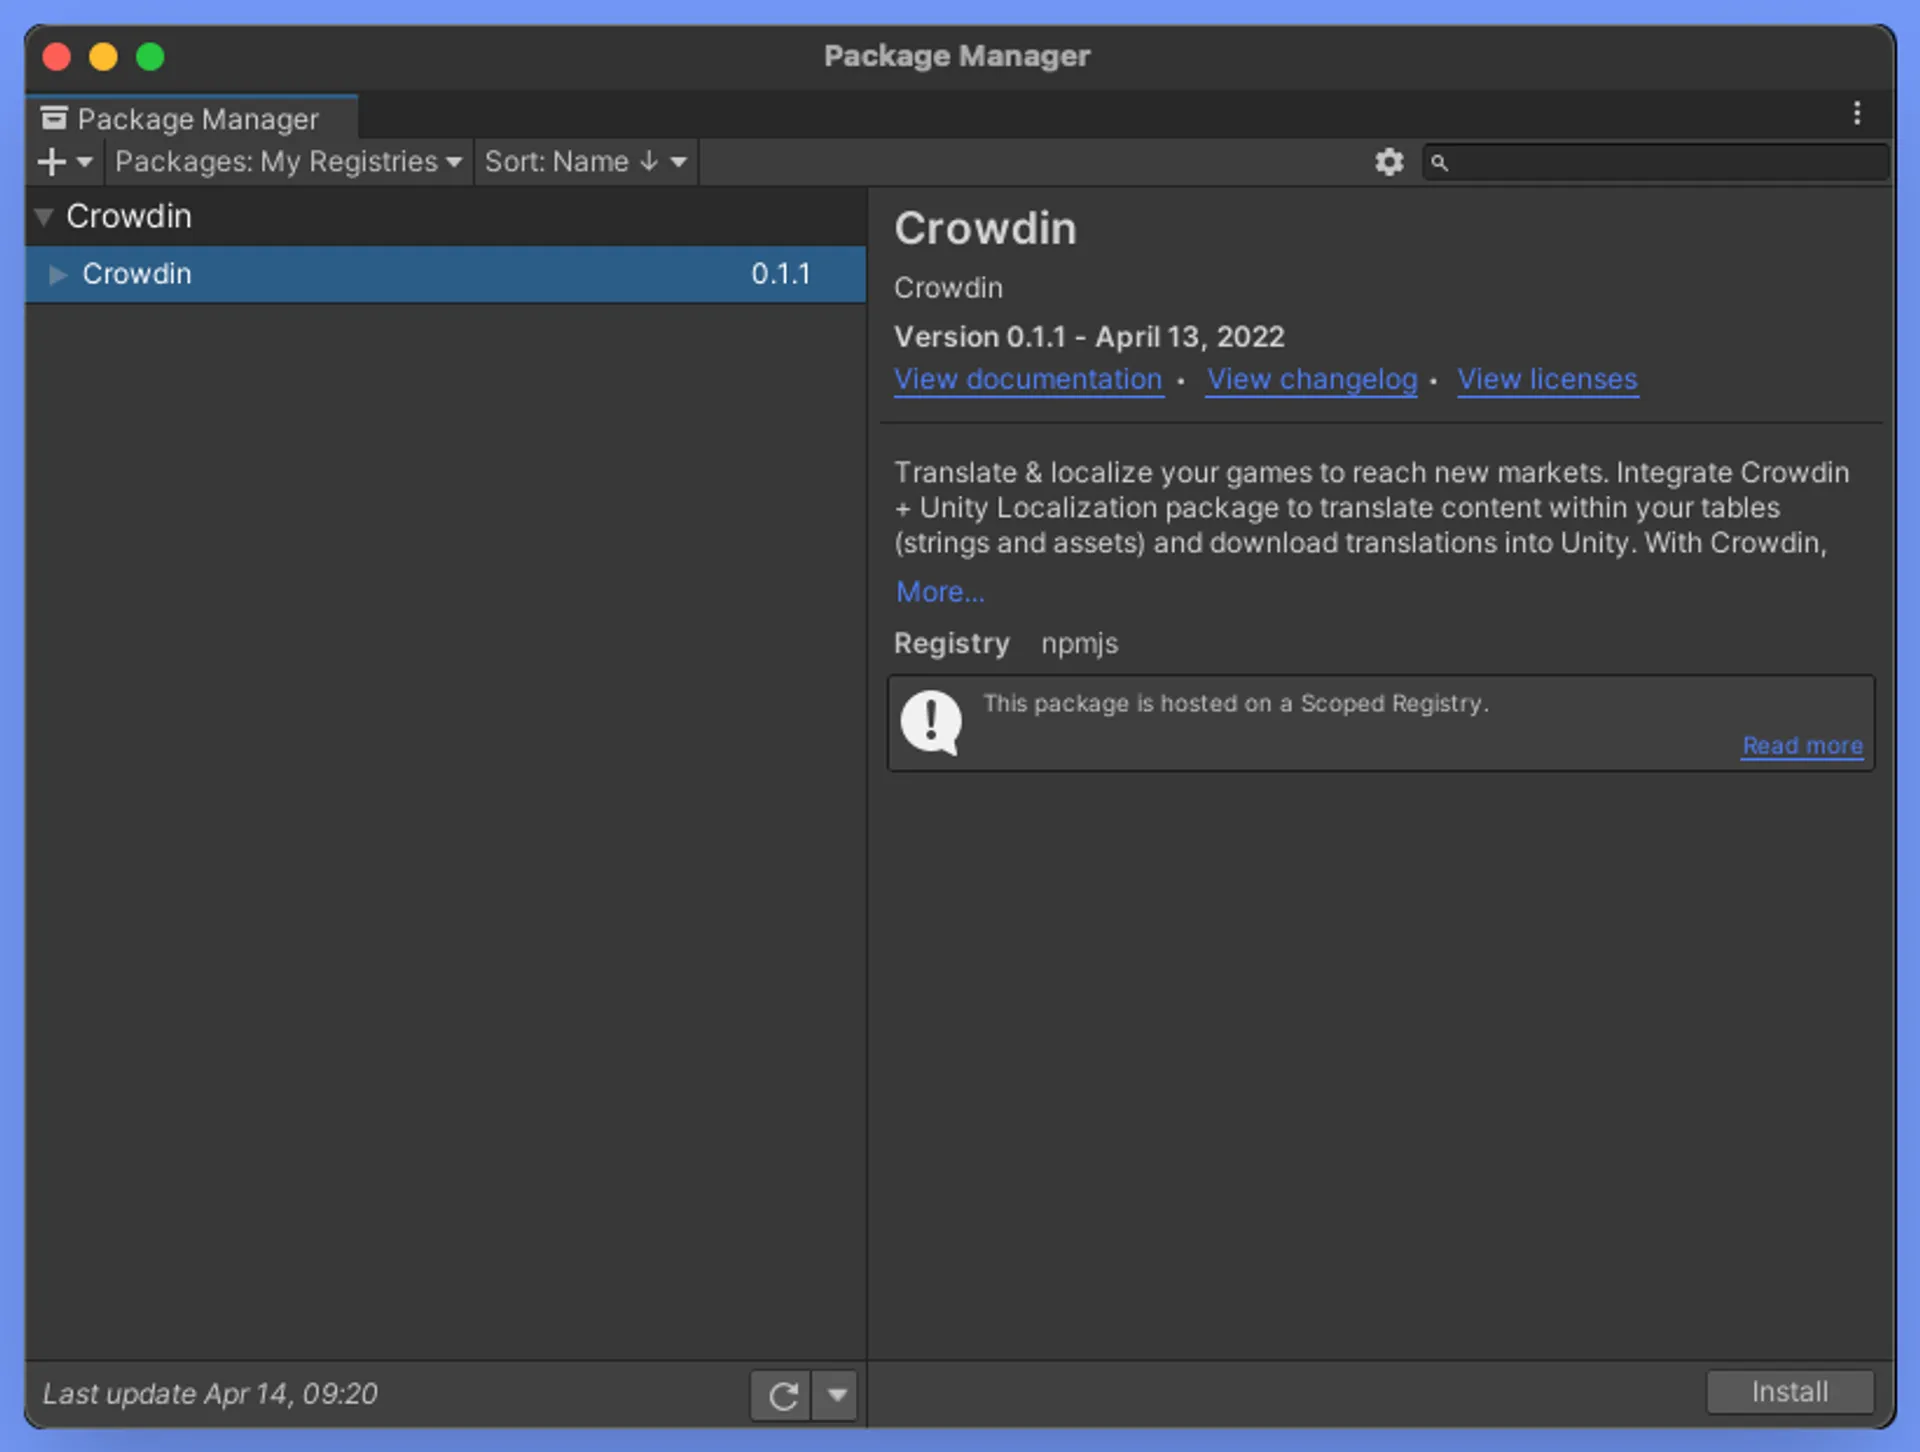Open the Packages My Registries dropdown
The image size is (1920, 1452).
pos(288,162)
